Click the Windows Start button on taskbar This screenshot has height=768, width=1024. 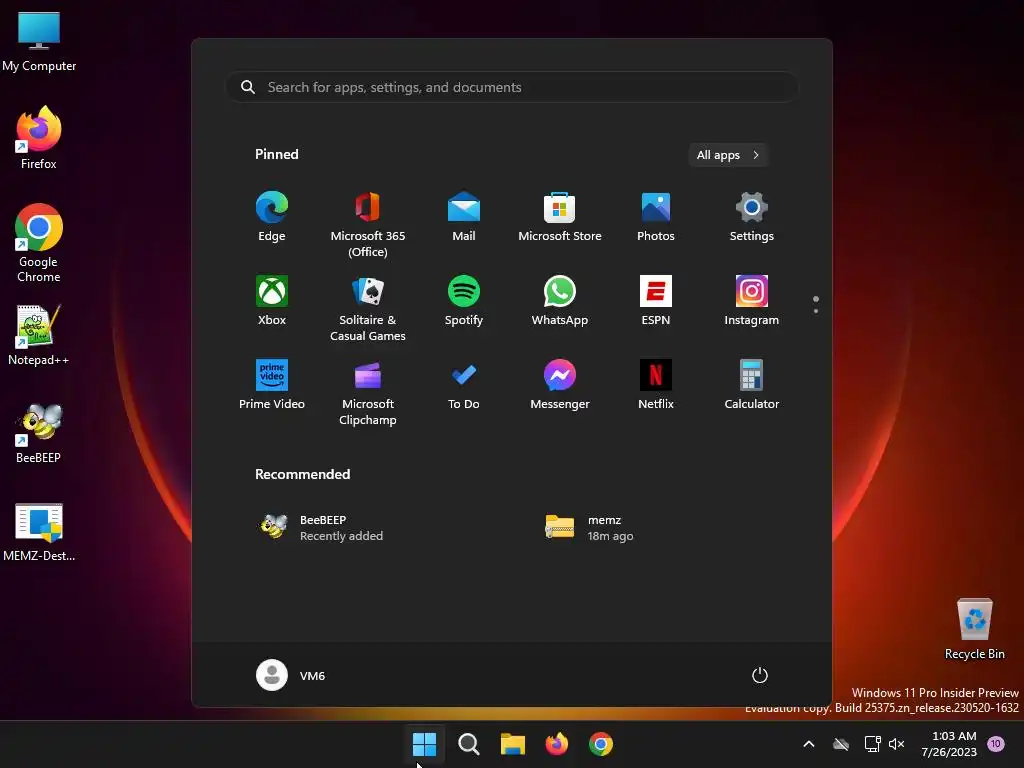pyautogui.click(x=424, y=744)
